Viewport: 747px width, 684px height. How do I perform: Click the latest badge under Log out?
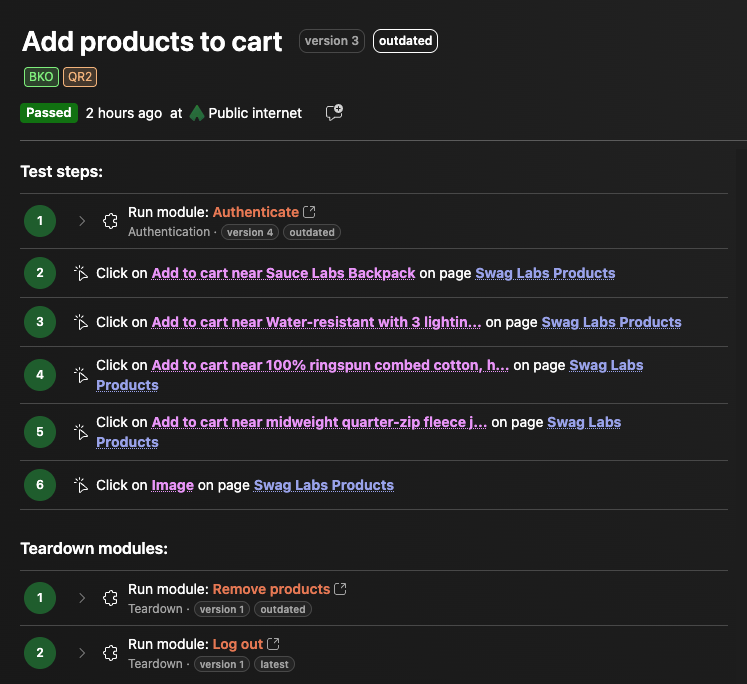pos(274,664)
